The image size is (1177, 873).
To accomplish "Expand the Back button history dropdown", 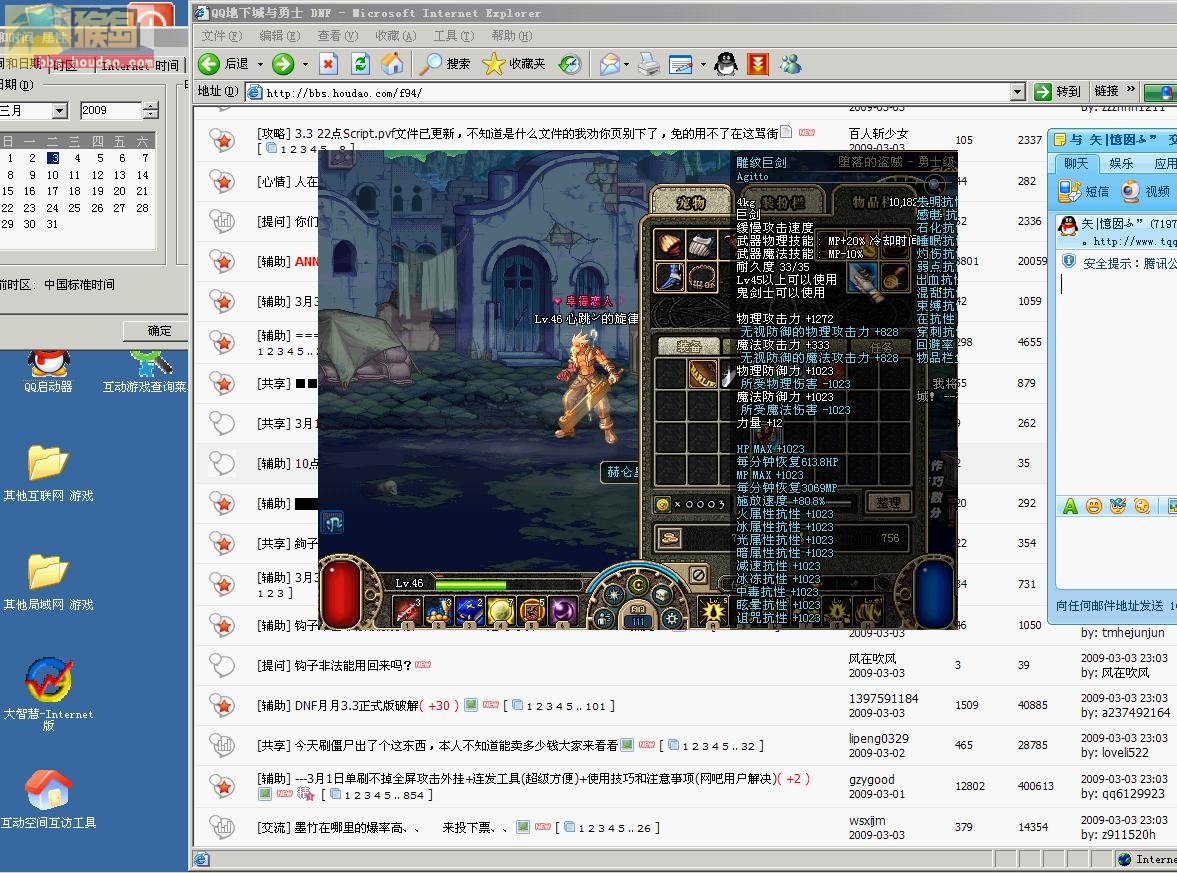I will [260, 65].
